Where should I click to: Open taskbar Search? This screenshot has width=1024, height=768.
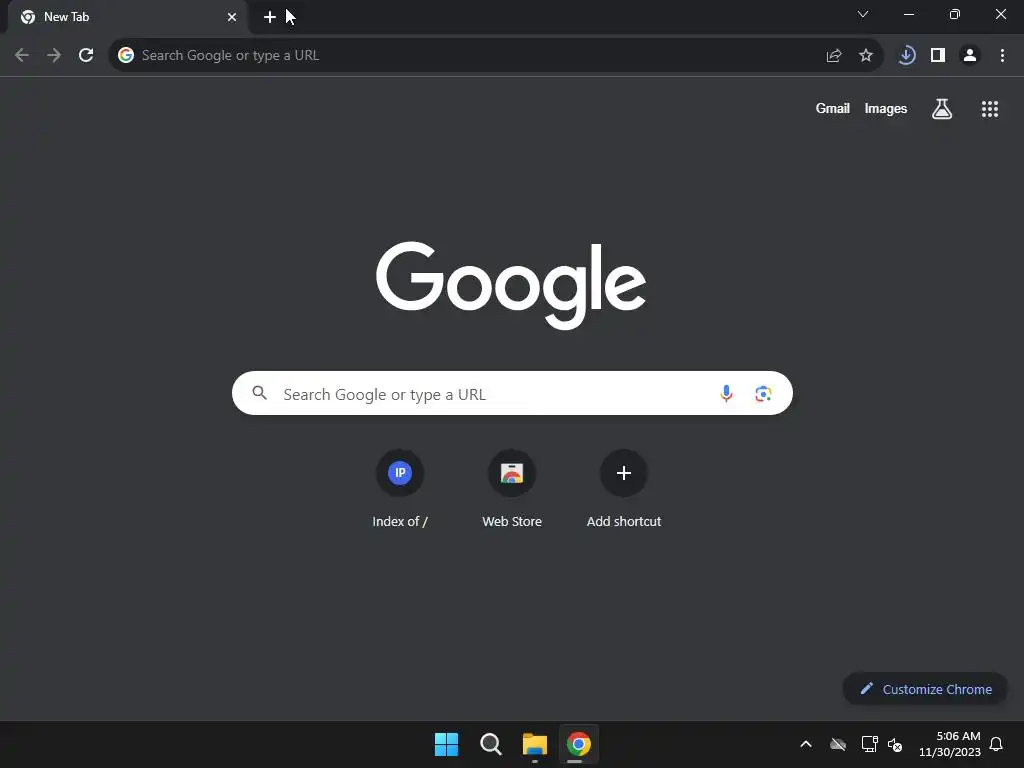(x=490, y=744)
